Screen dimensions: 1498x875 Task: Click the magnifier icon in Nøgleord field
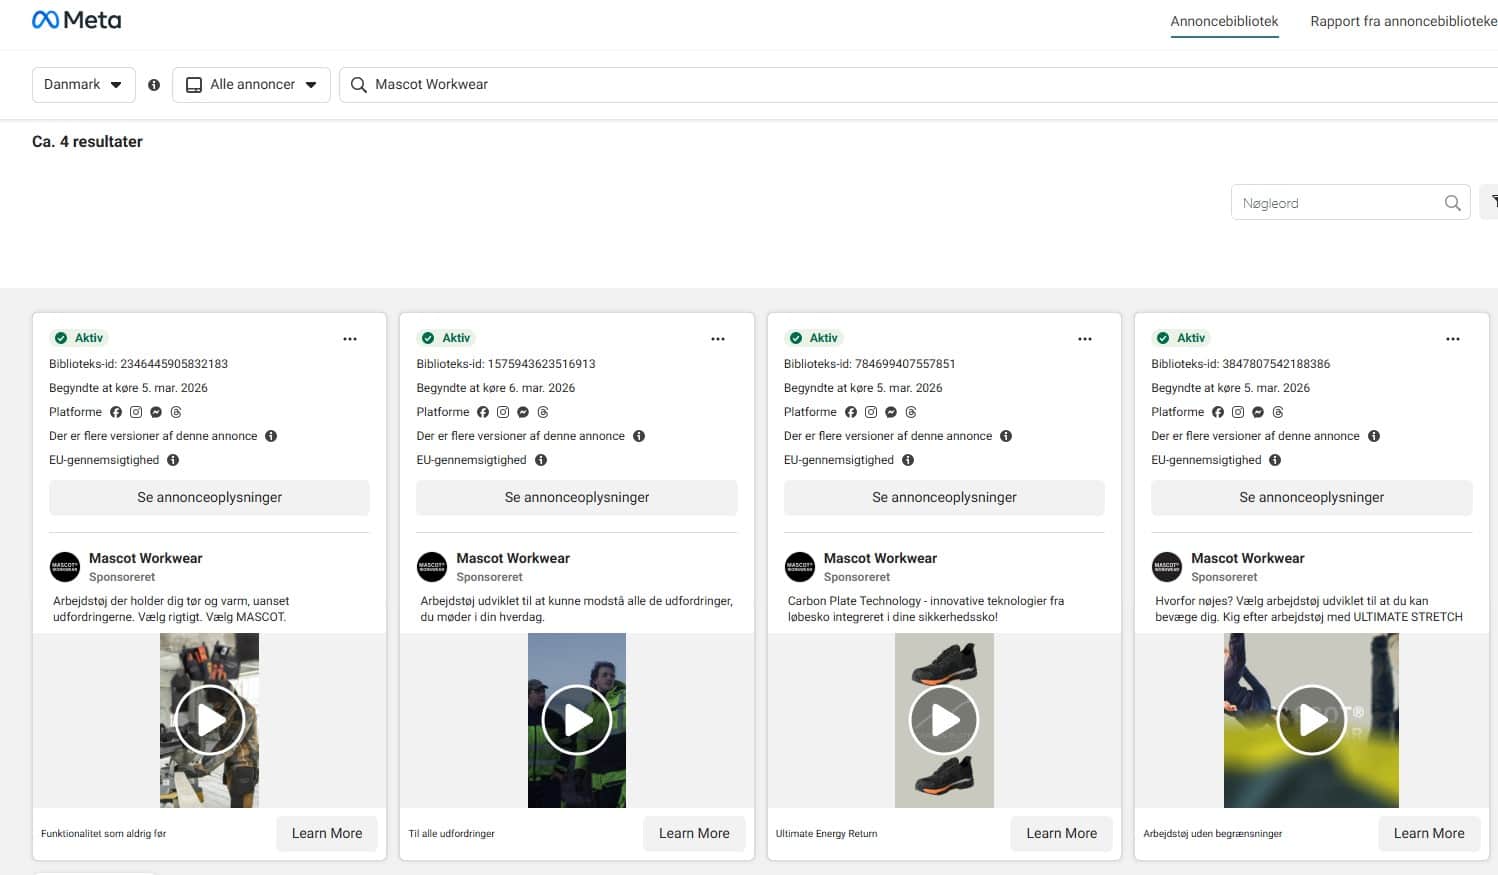tap(1452, 203)
